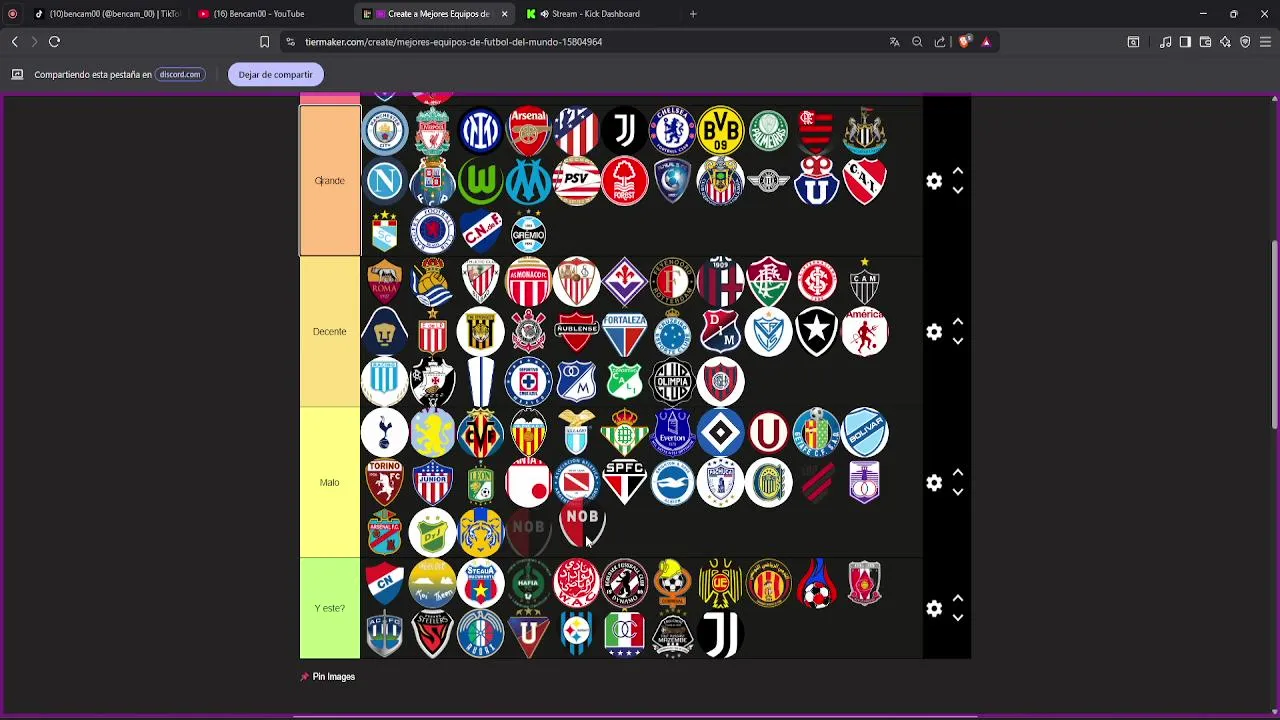Move Y este? tier down with arrow
Viewport: 1280px width, 720px height.
[x=958, y=618]
